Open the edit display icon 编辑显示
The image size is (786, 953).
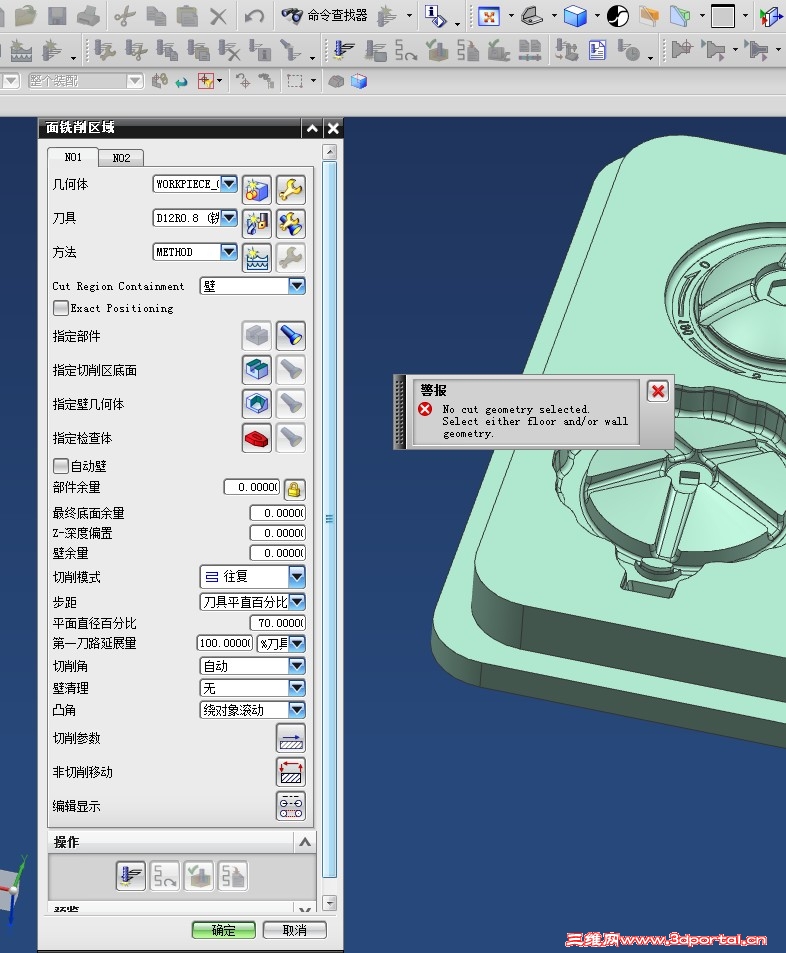click(x=291, y=807)
